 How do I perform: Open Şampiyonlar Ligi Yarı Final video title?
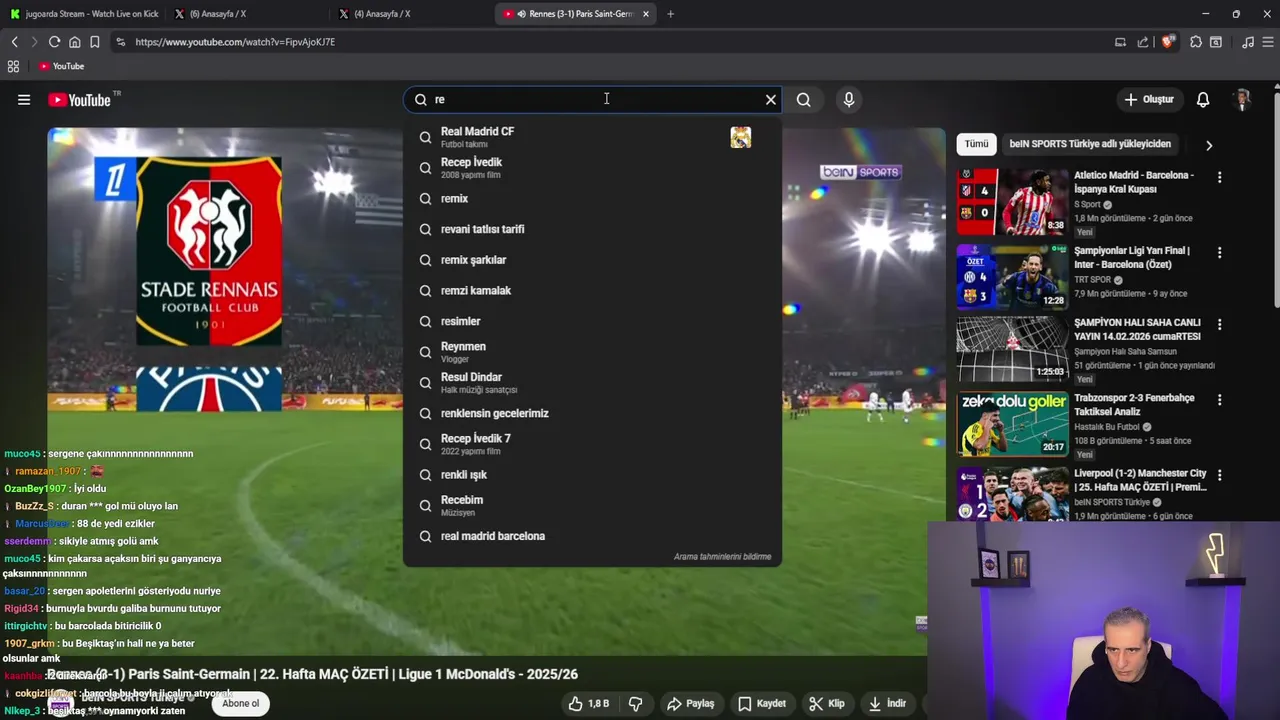coord(1132,257)
